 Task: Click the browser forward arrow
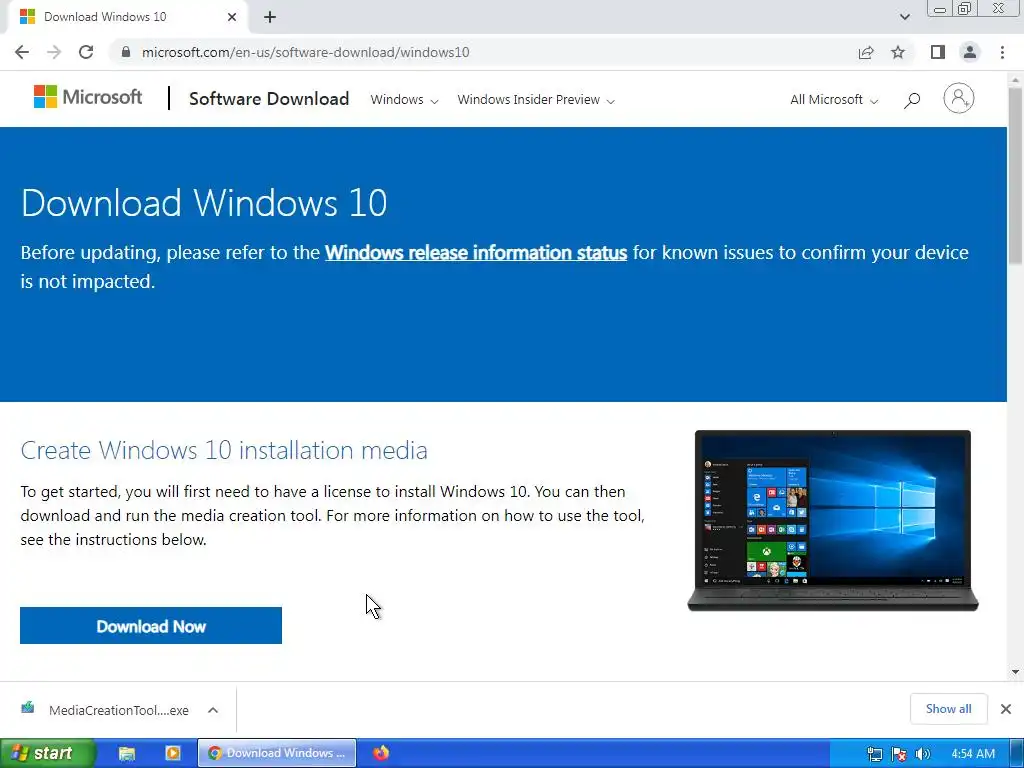tap(54, 52)
